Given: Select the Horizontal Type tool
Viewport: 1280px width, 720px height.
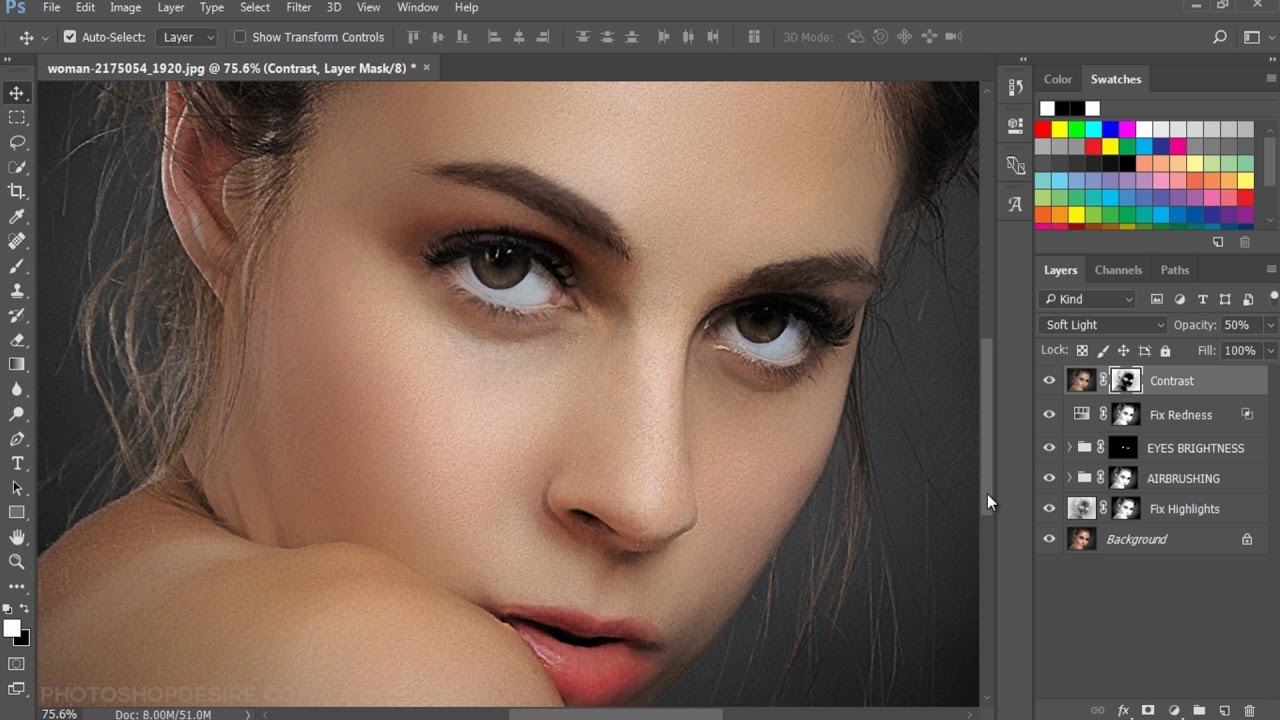Looking at the screenshot, I should click(x=17, y=463).
